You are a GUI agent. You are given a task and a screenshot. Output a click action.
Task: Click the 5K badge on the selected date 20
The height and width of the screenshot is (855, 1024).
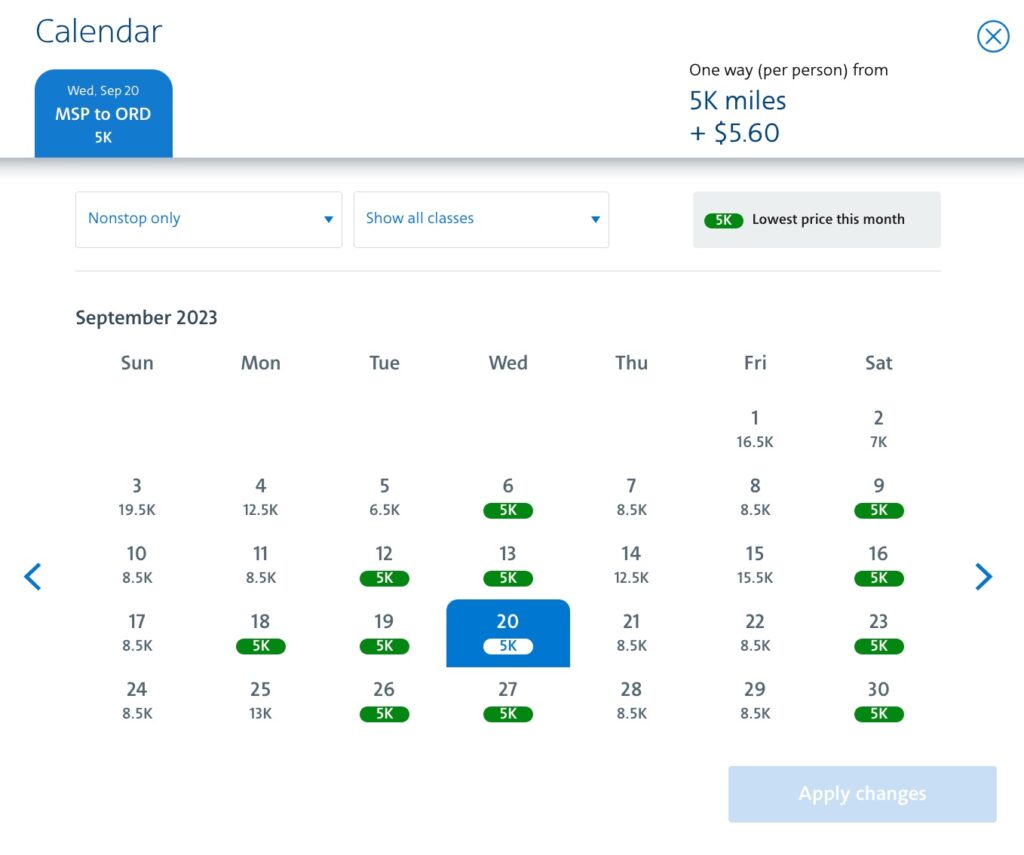(x=508, y=646)
